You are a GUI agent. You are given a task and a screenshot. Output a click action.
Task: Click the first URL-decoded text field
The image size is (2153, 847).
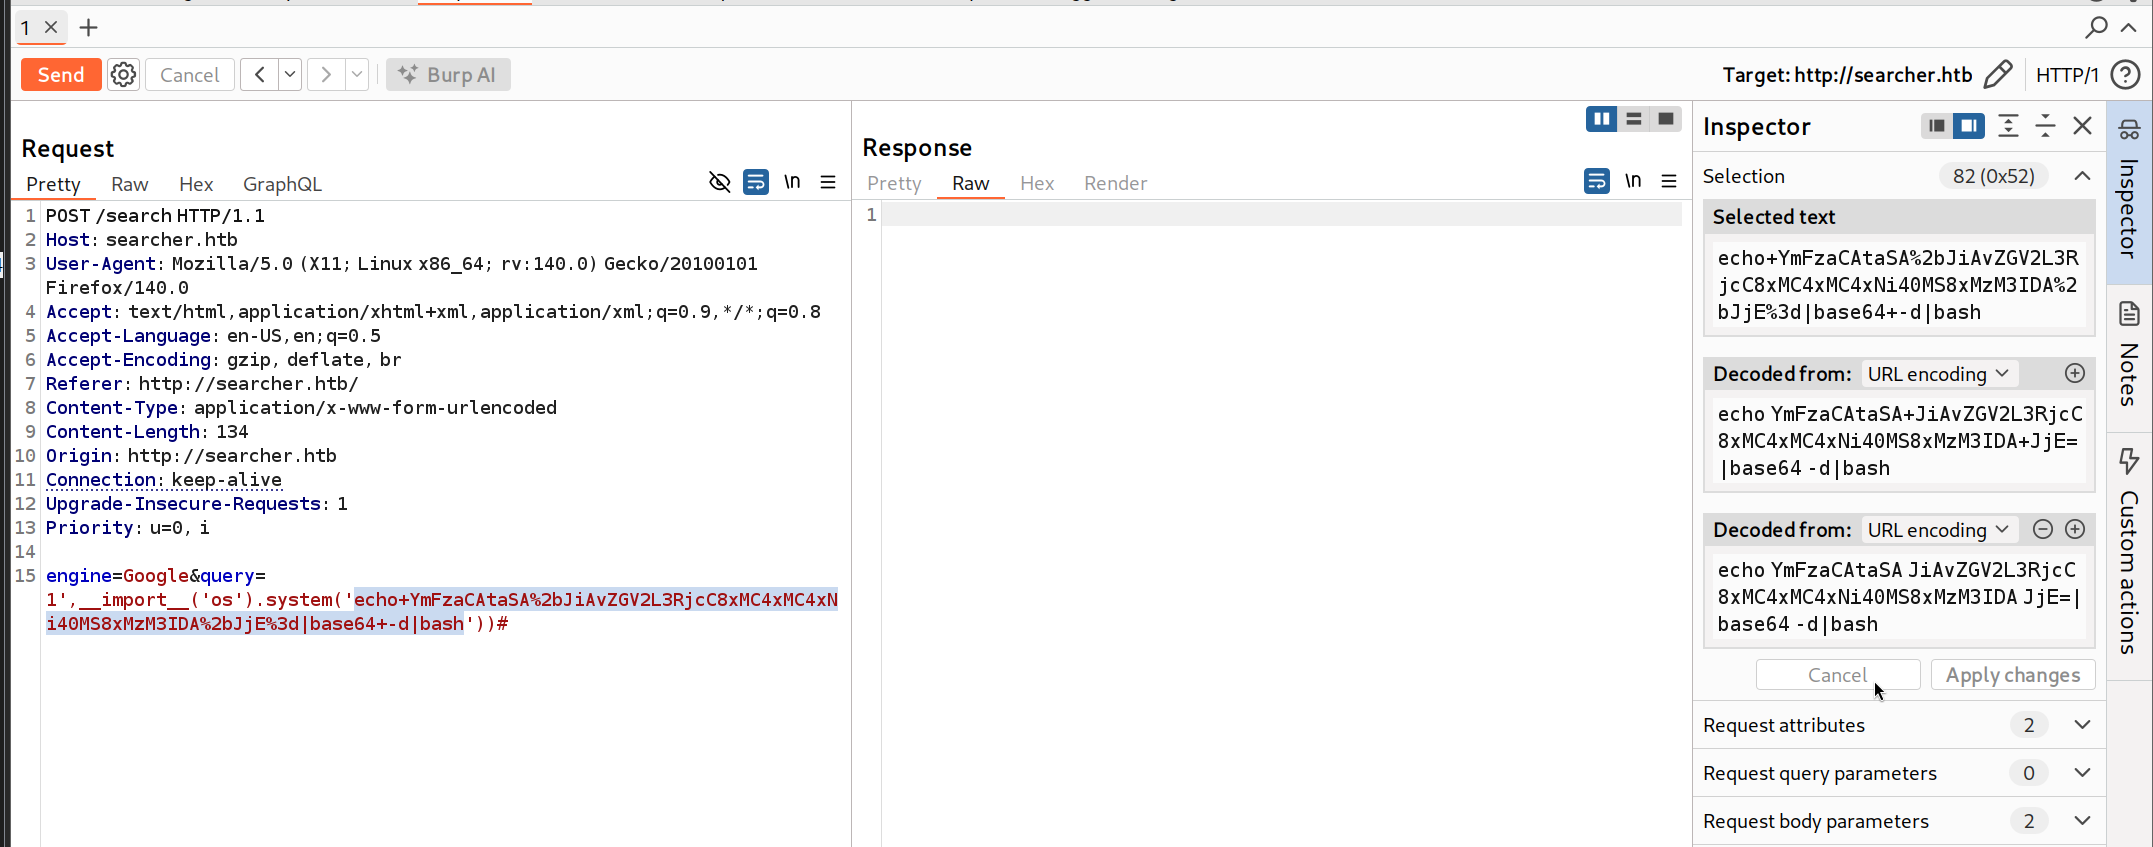coord(1898,441)
